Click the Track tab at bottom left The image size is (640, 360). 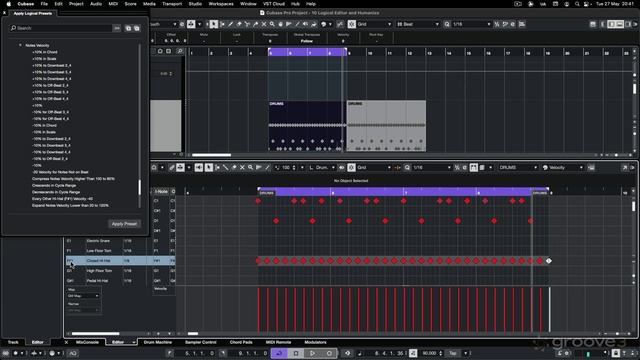(13, 342)
